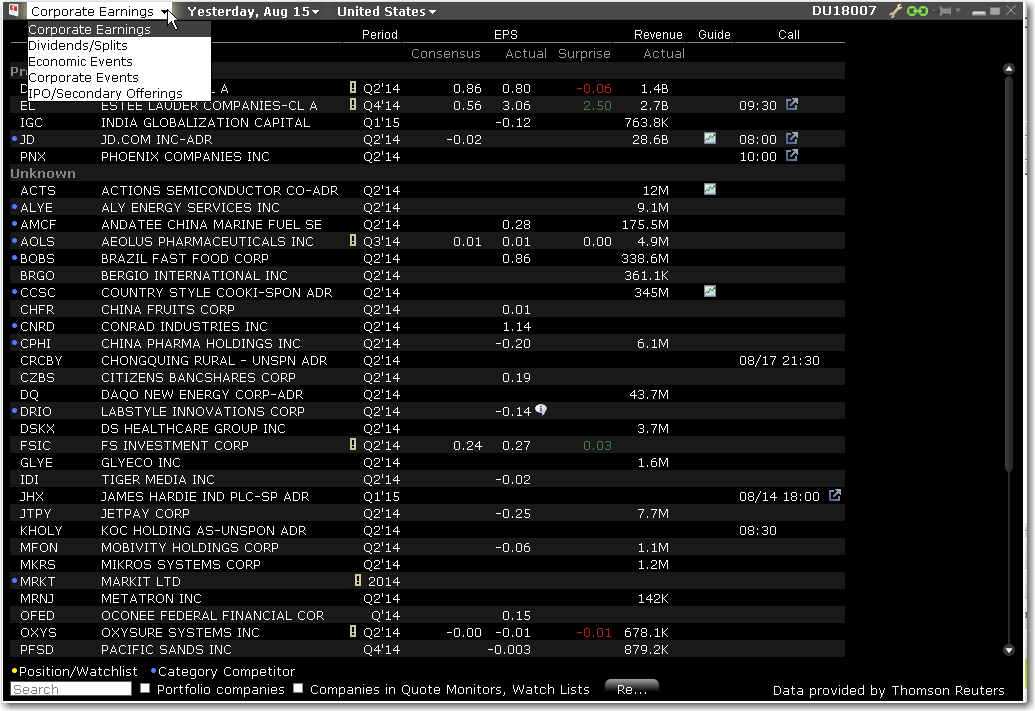Screen dimensions: 1035x711
Task: Click the blue competitor dot beside CNRD
Action: click(x=15, y=325)
